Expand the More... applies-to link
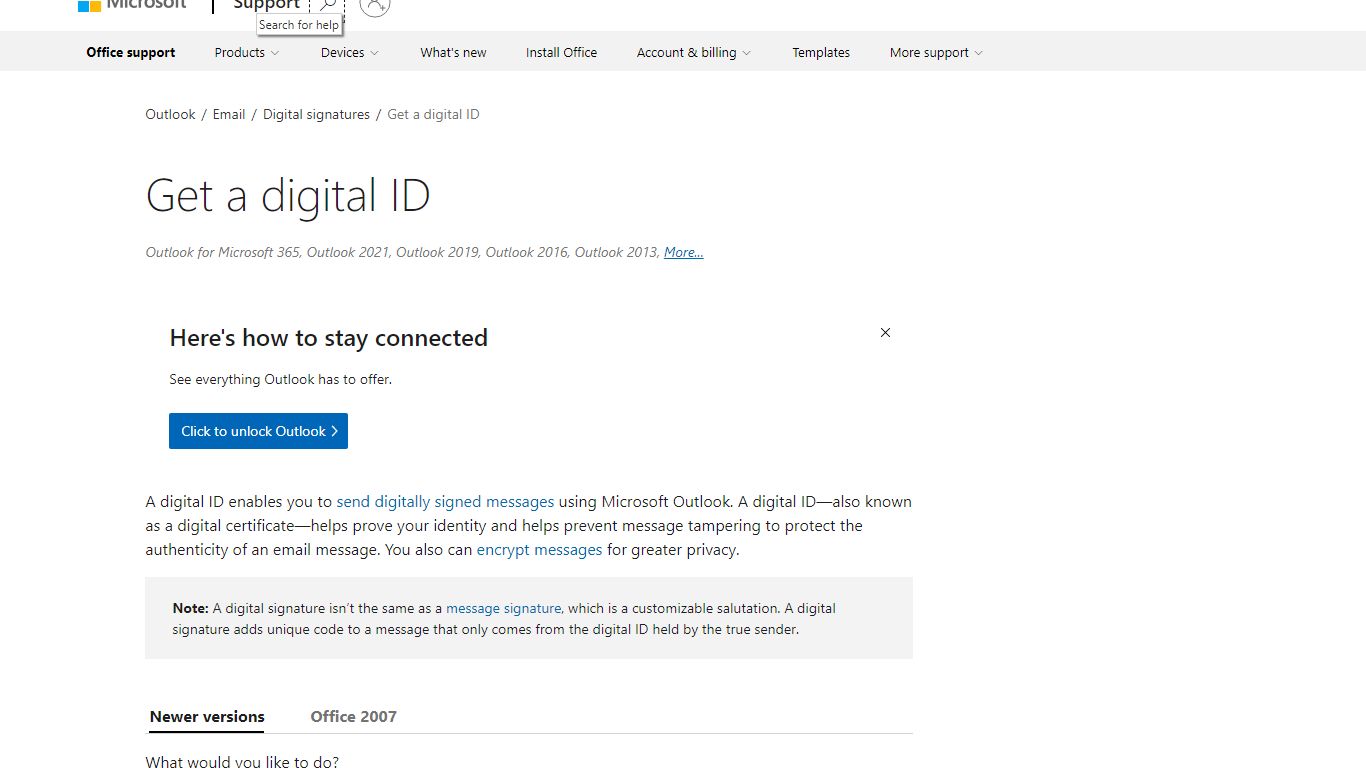This screenshot has width=1366, height=768. tap(683, 252)
